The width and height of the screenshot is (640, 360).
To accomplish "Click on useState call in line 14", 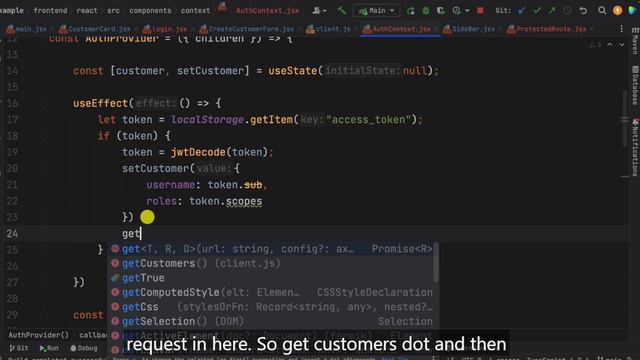I will [x=293, y=71].
